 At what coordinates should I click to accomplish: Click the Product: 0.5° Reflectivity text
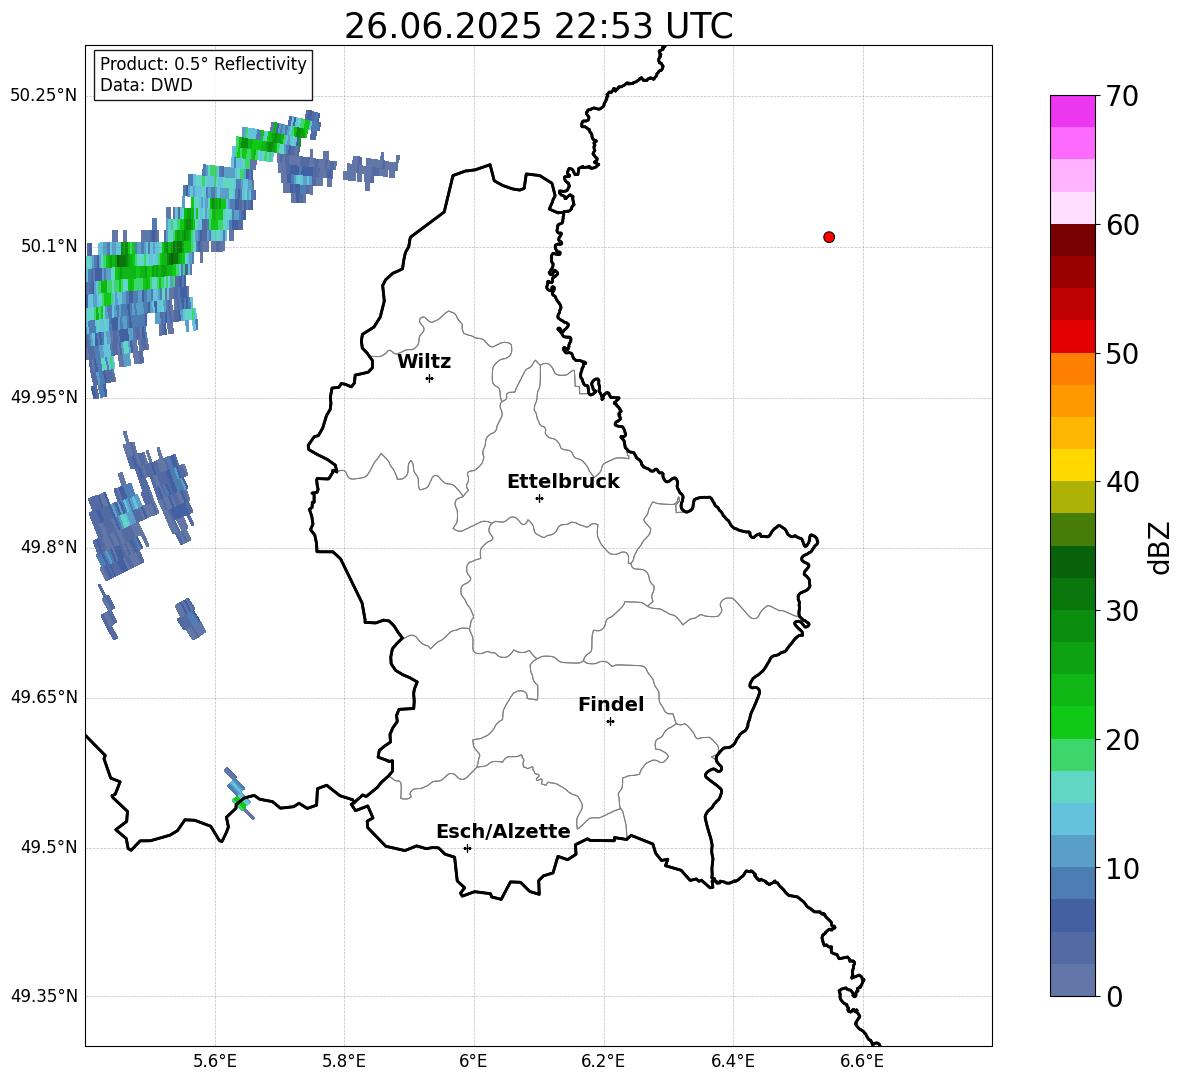[203, 64]
